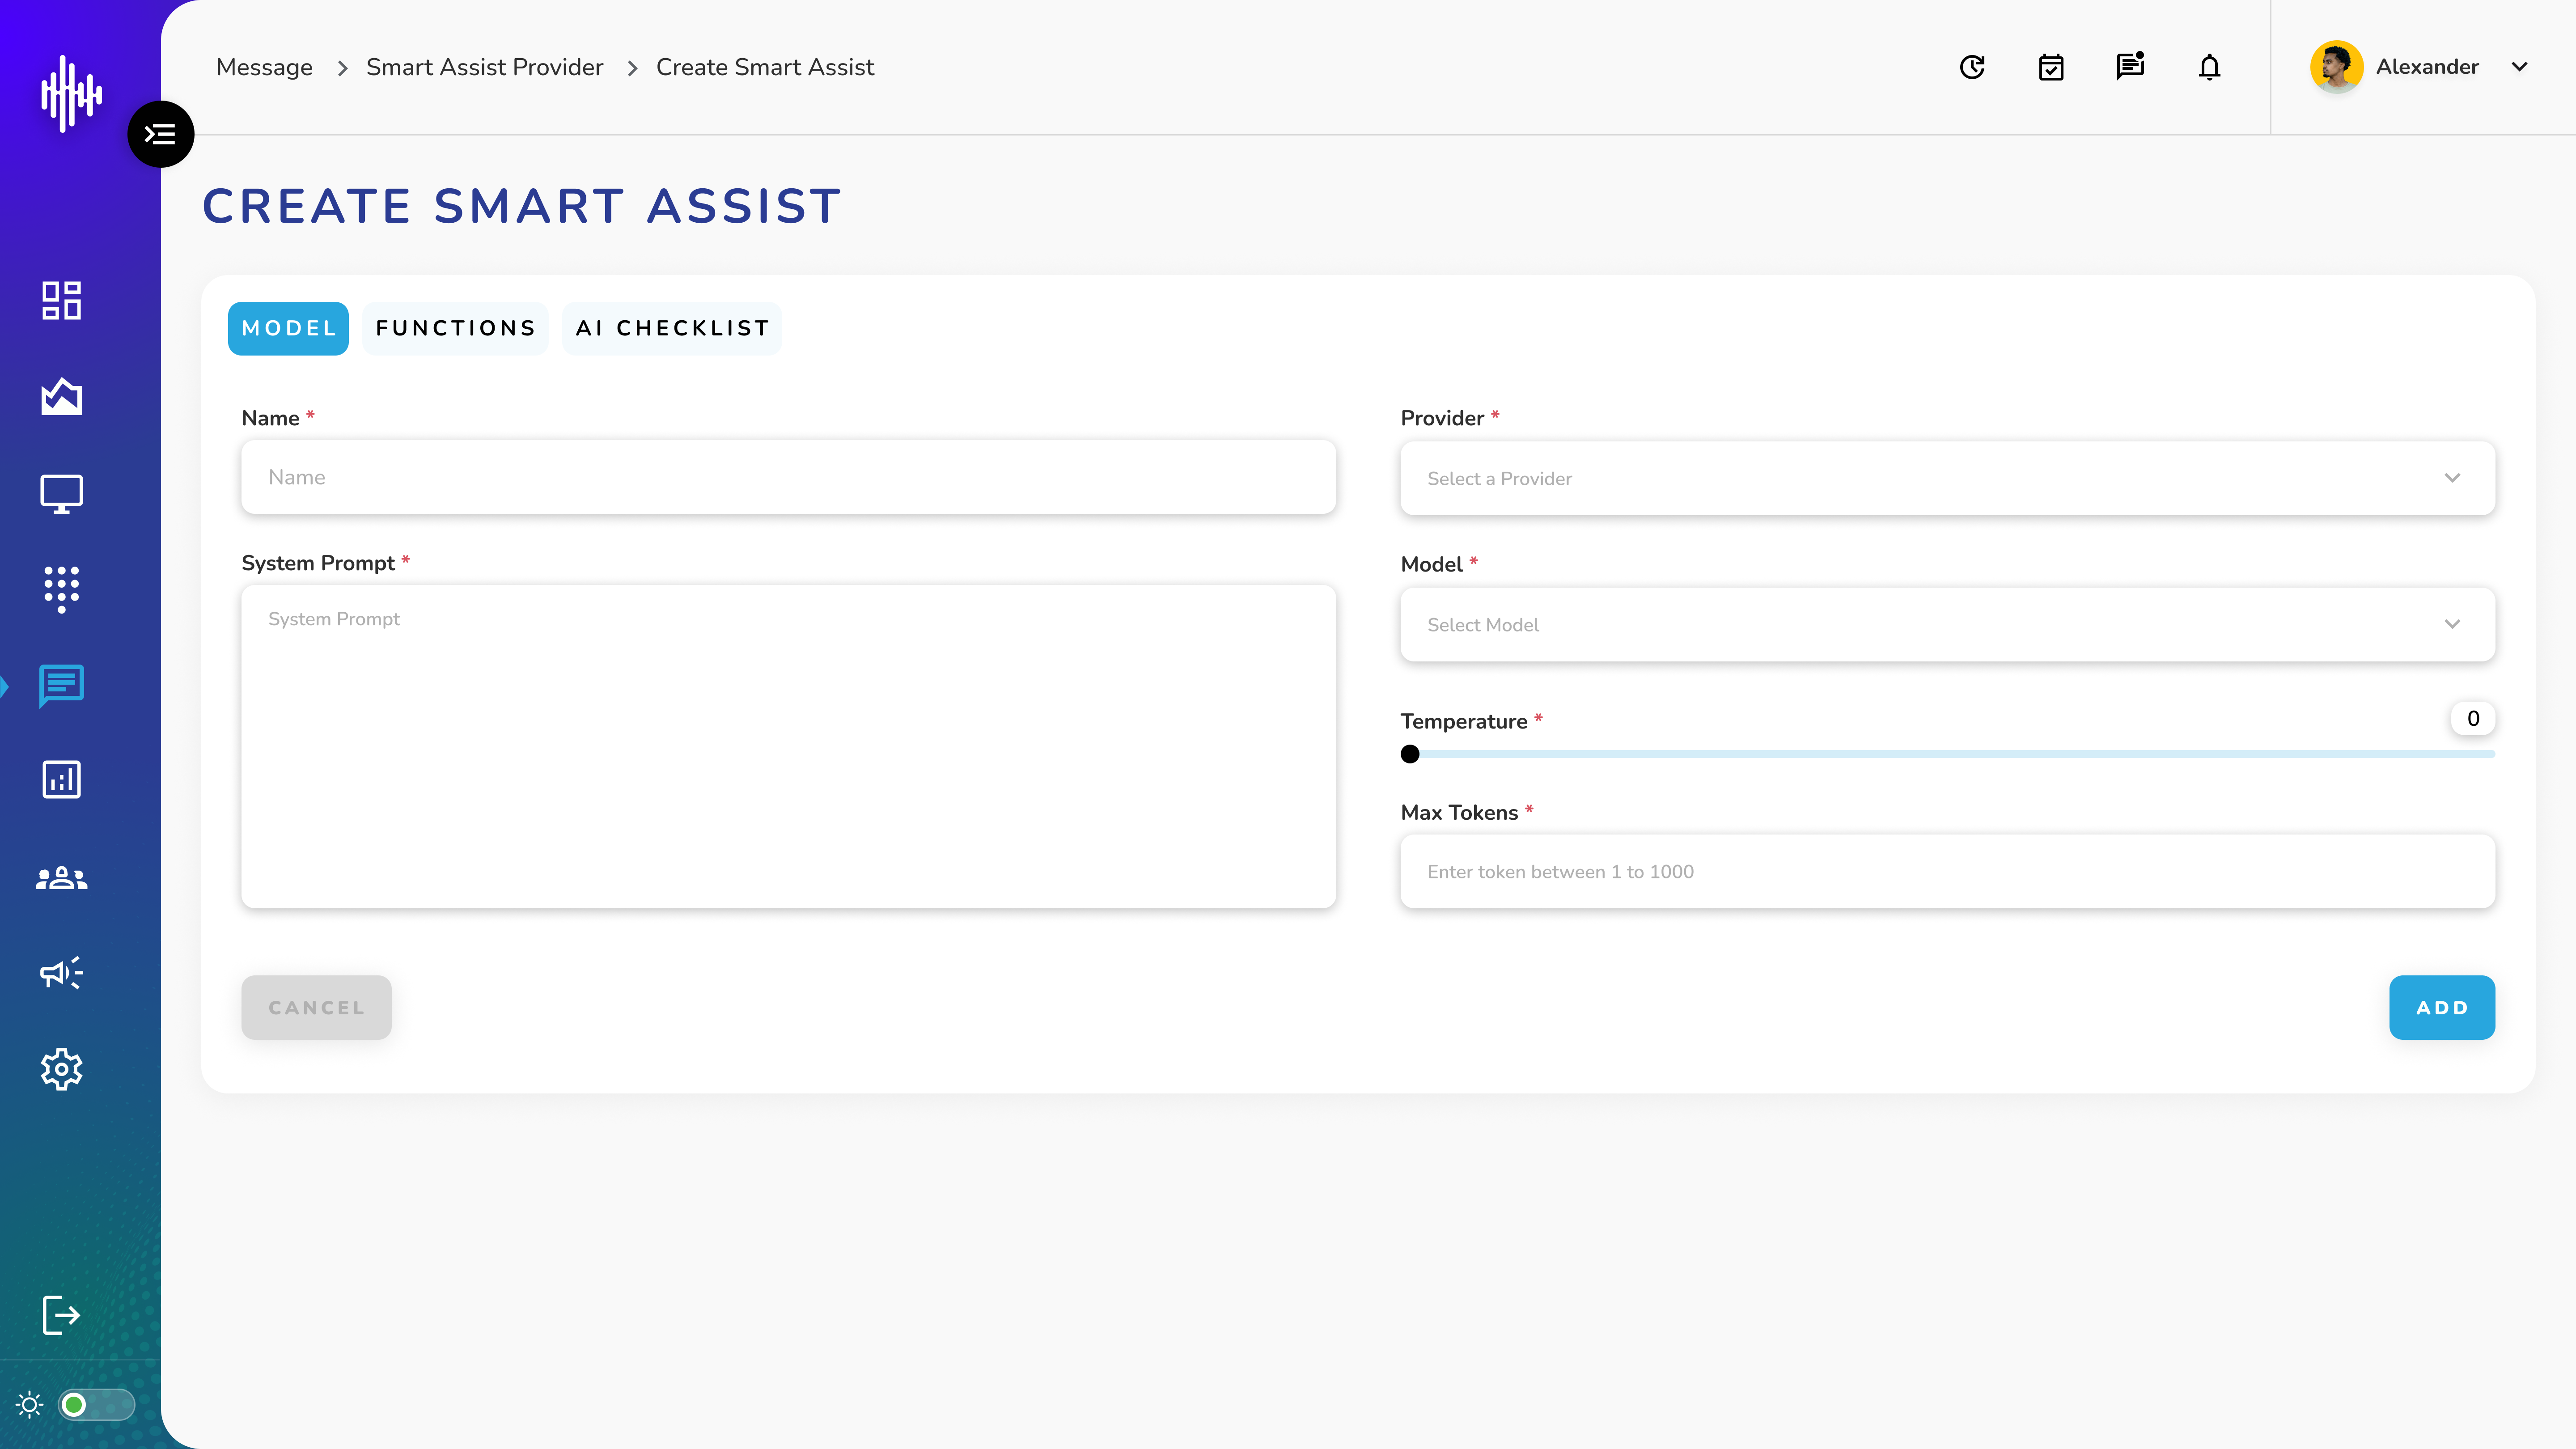This screenshot has height=1449, width=2576.
Task: Click Create Smart Assist breadcrumb
Action: 765,67
